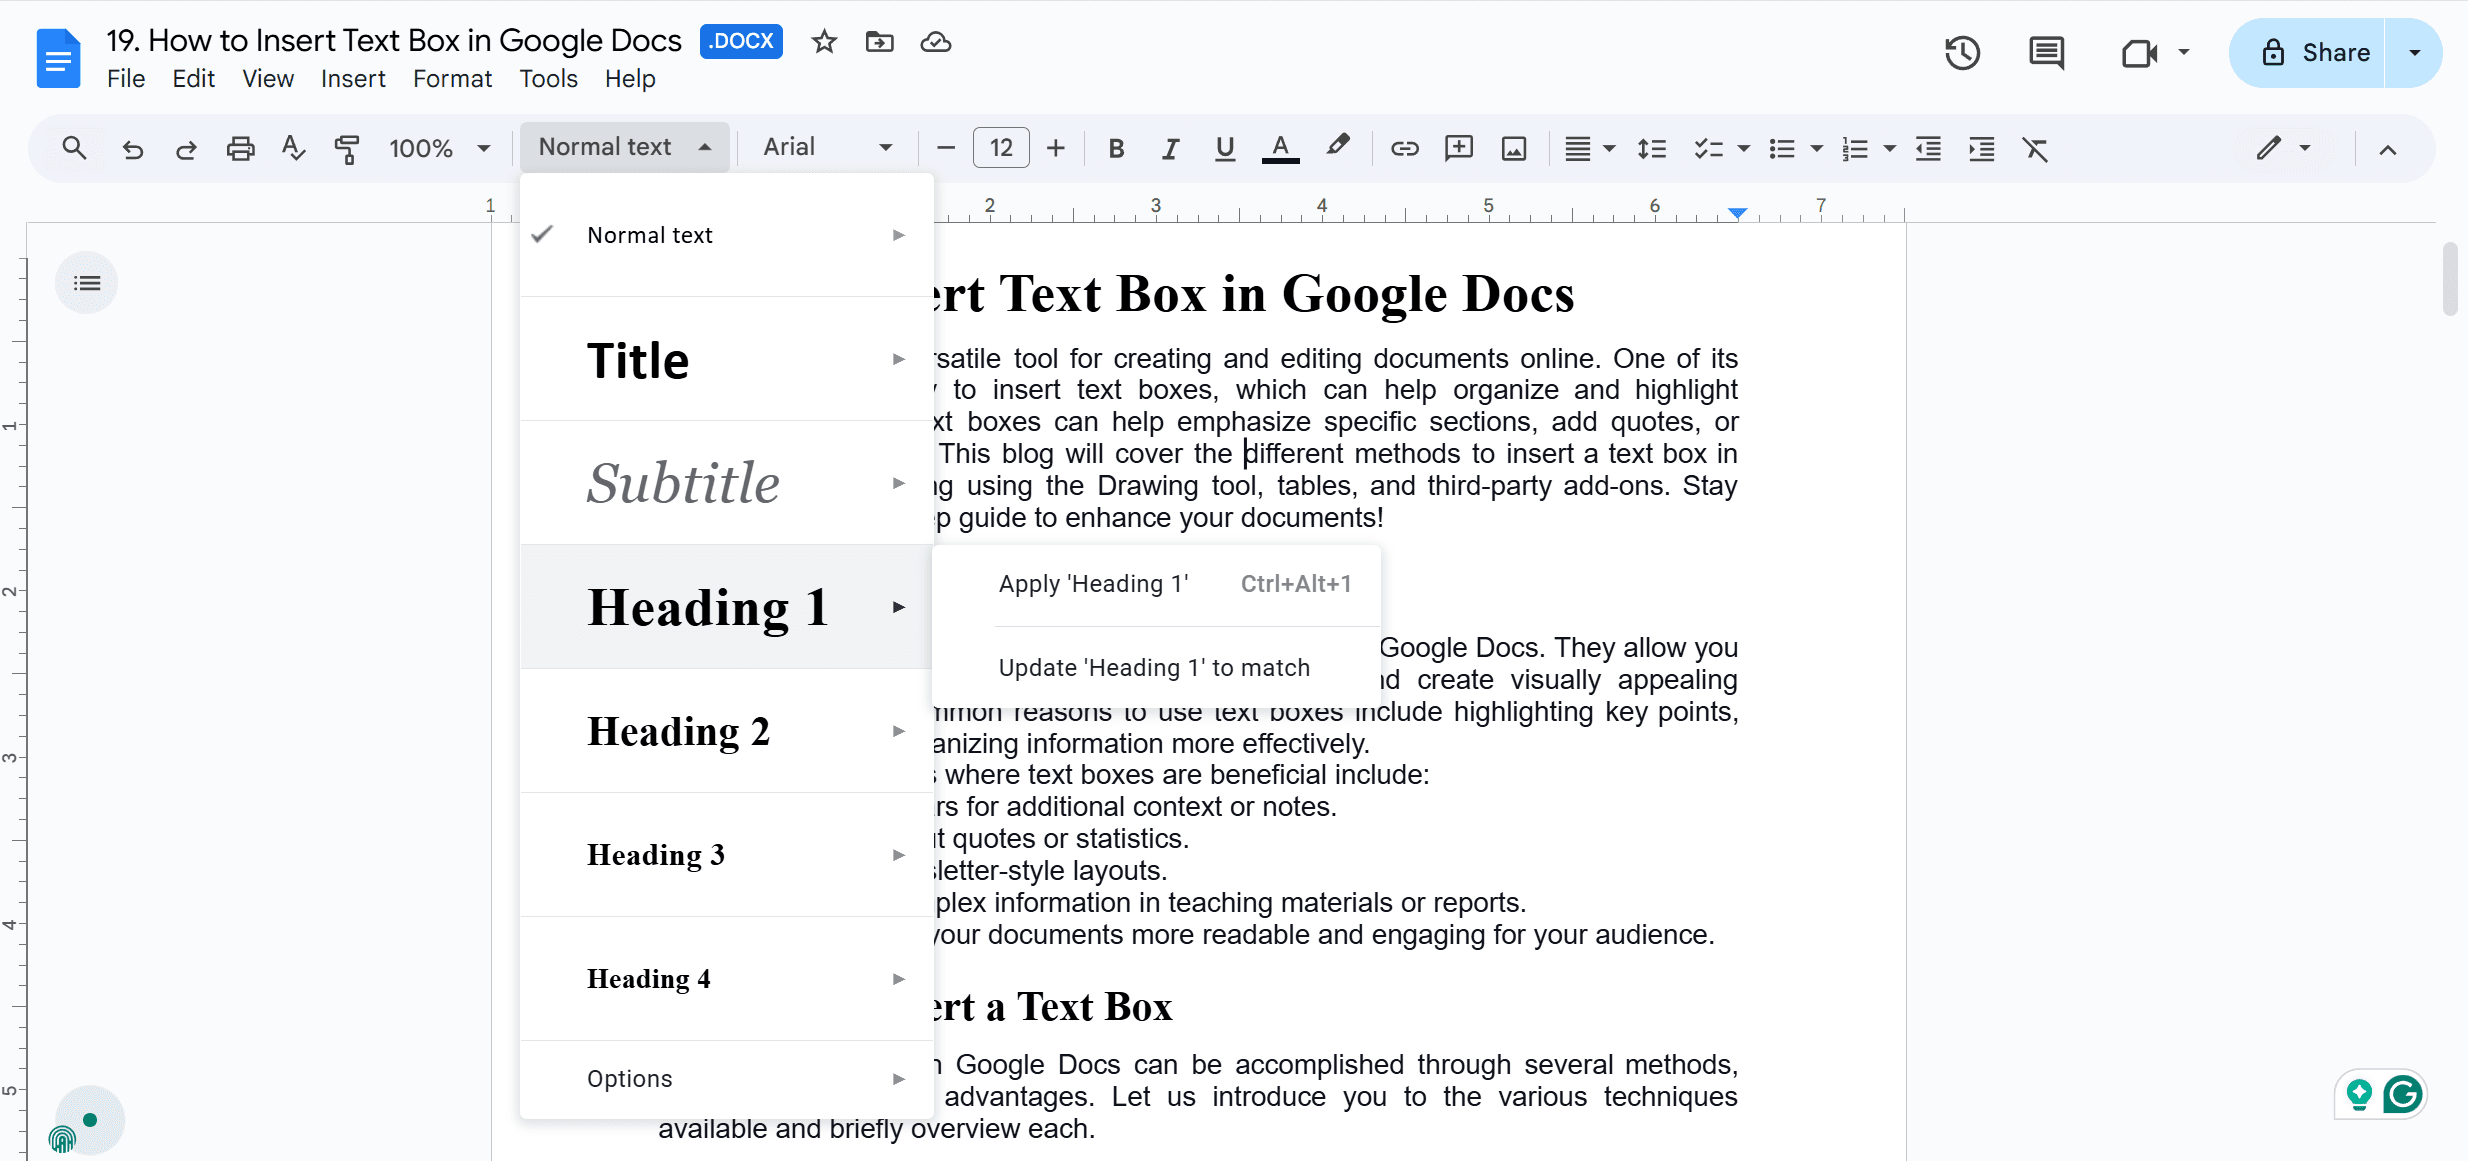This screenshot has height=1161, width=2468.
Task: Check cloud save status icon
Action: point(936,42)
